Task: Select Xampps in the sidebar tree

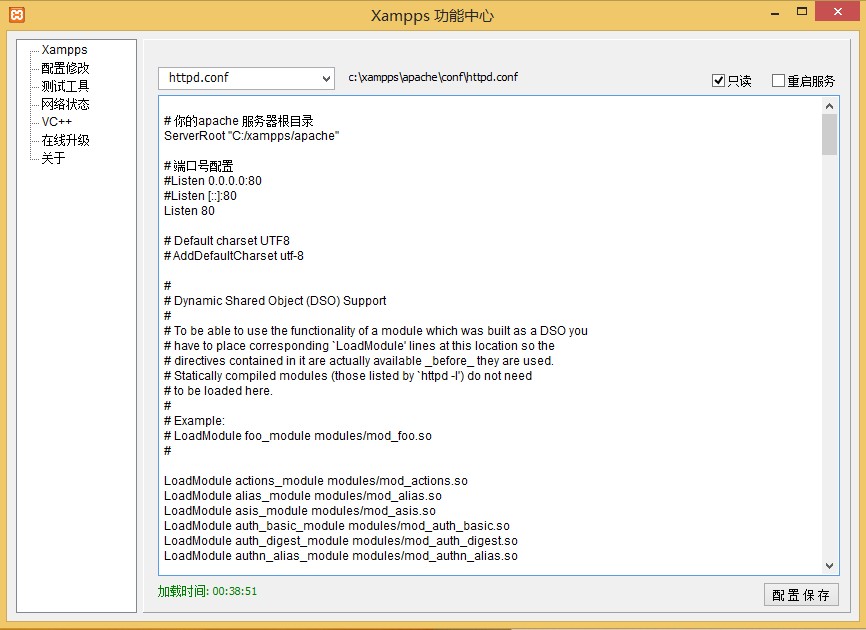Action: click(64, 50)
